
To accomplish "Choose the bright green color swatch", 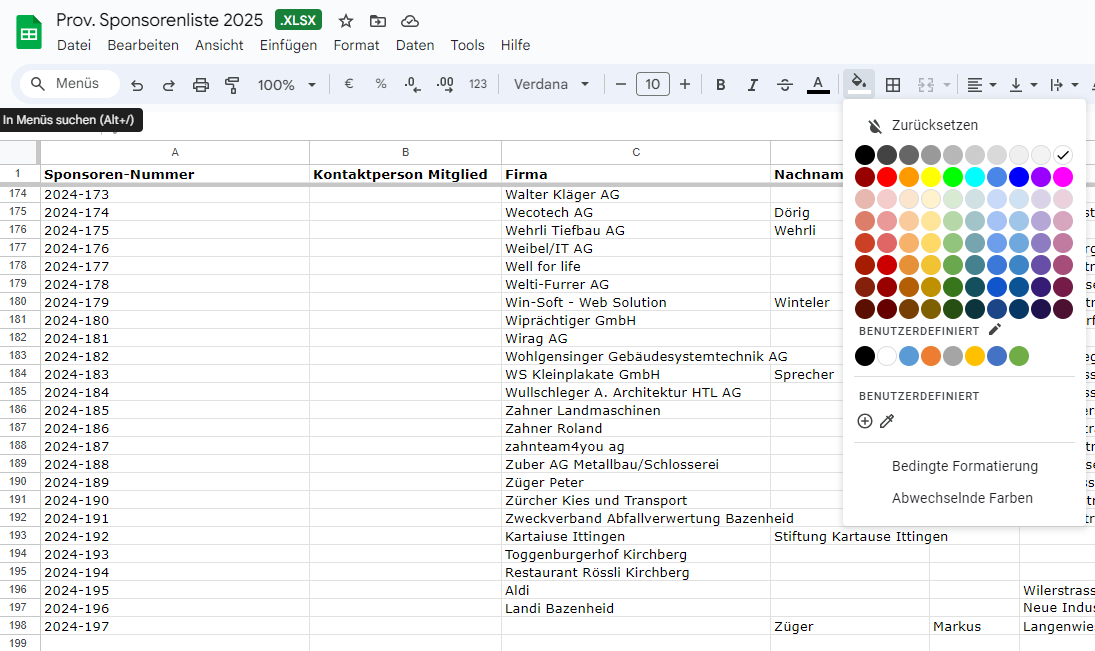I will (x=953, y=177).
